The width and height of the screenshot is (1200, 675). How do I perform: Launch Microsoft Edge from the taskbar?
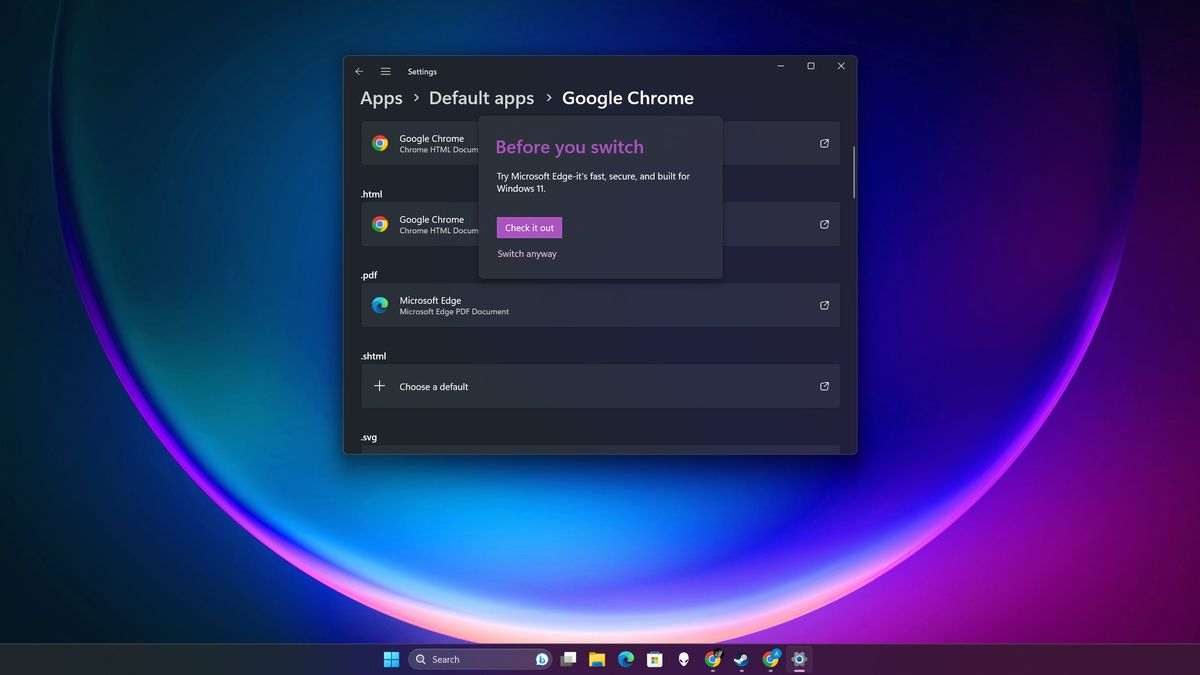pos(625,659)
